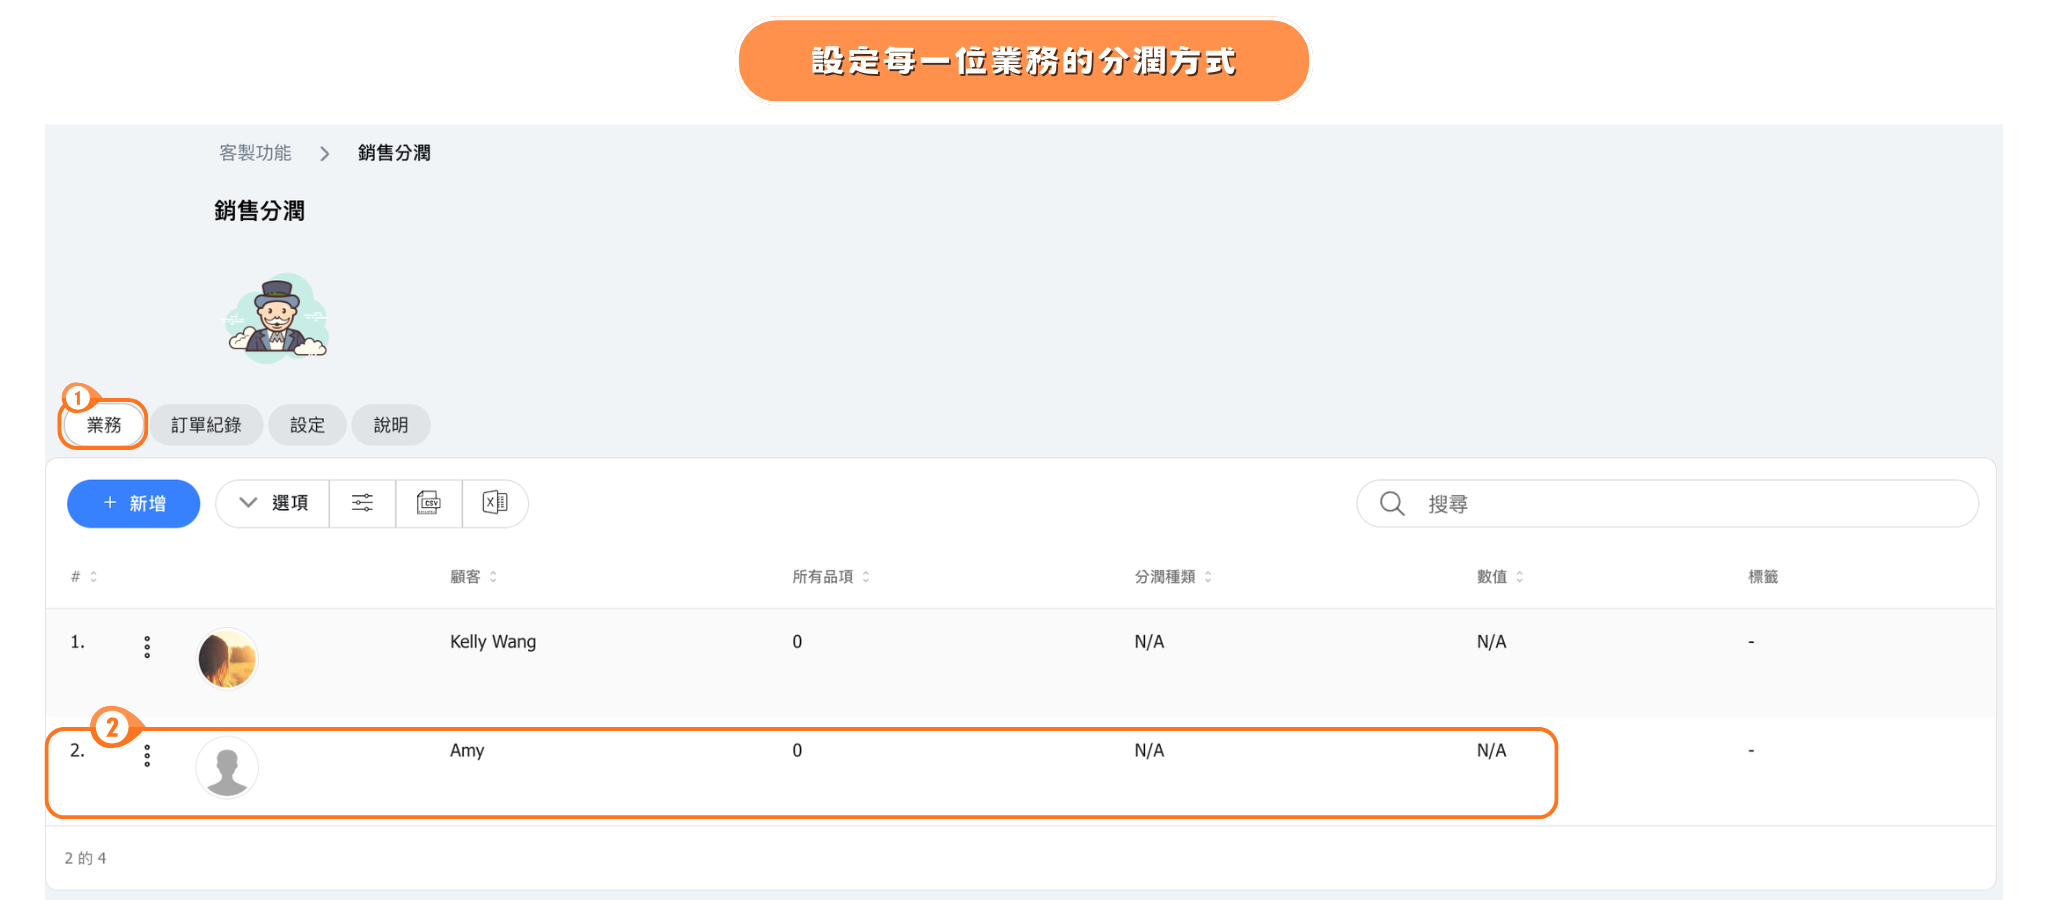Export list as CSV icon

point(429,503)
